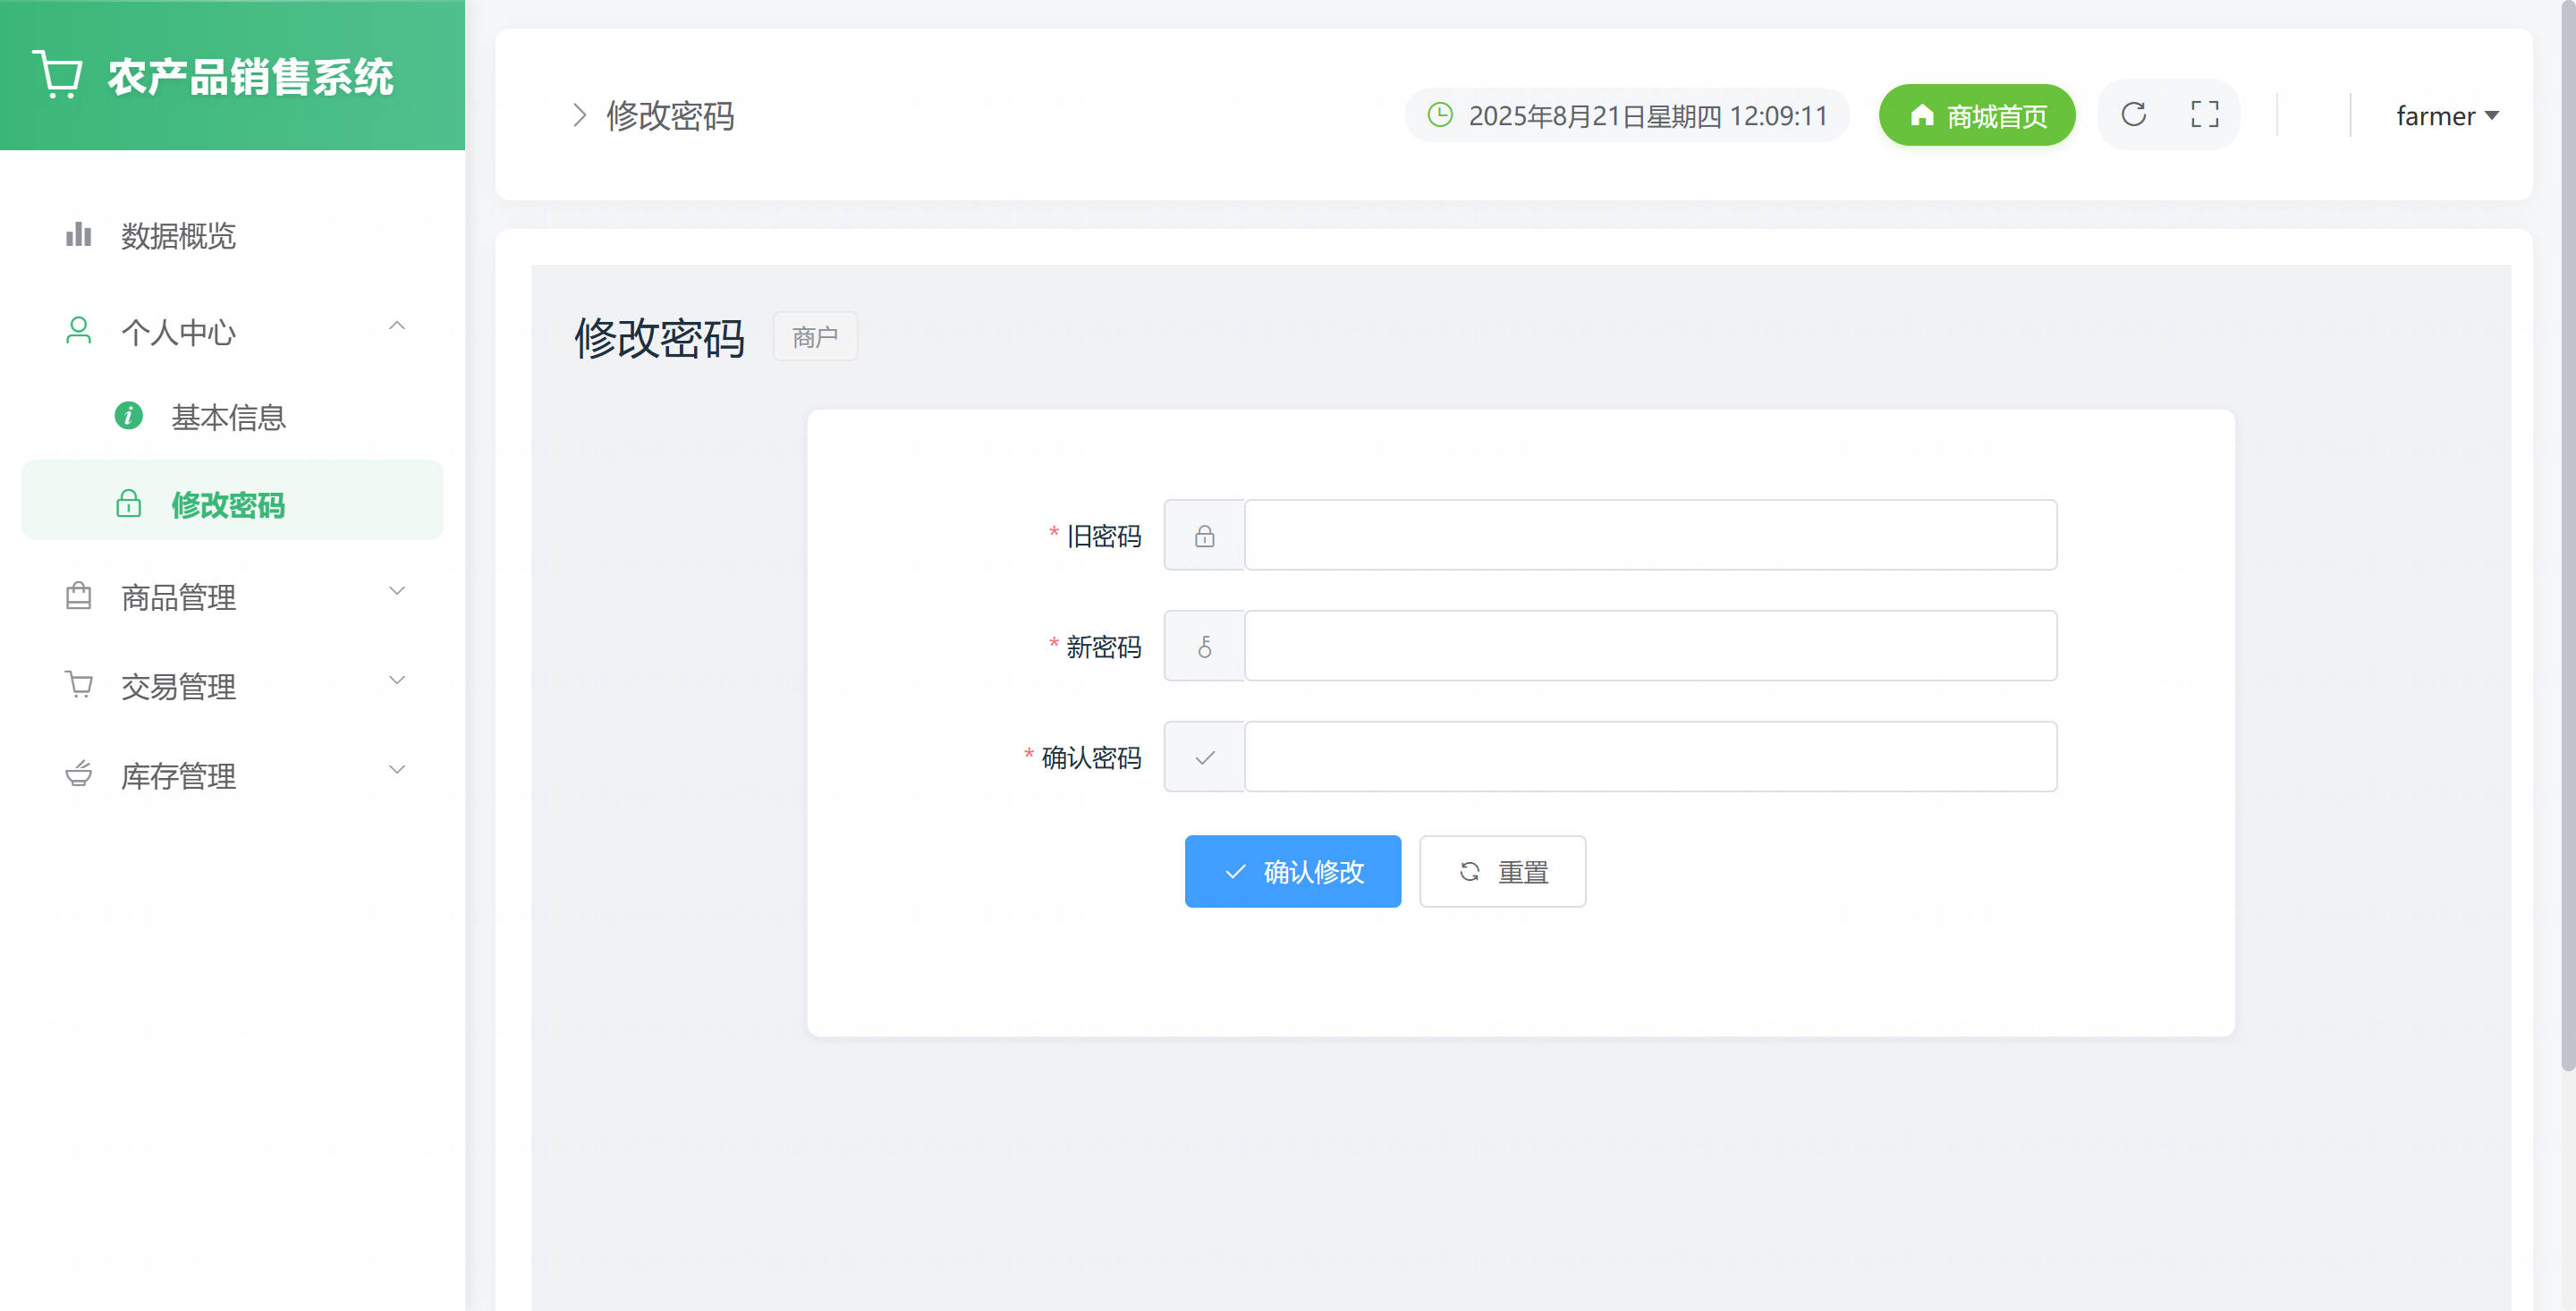Click the checkmark icon prefix of 确认密码
Screen dimensions: 2576x1311
1204,758
